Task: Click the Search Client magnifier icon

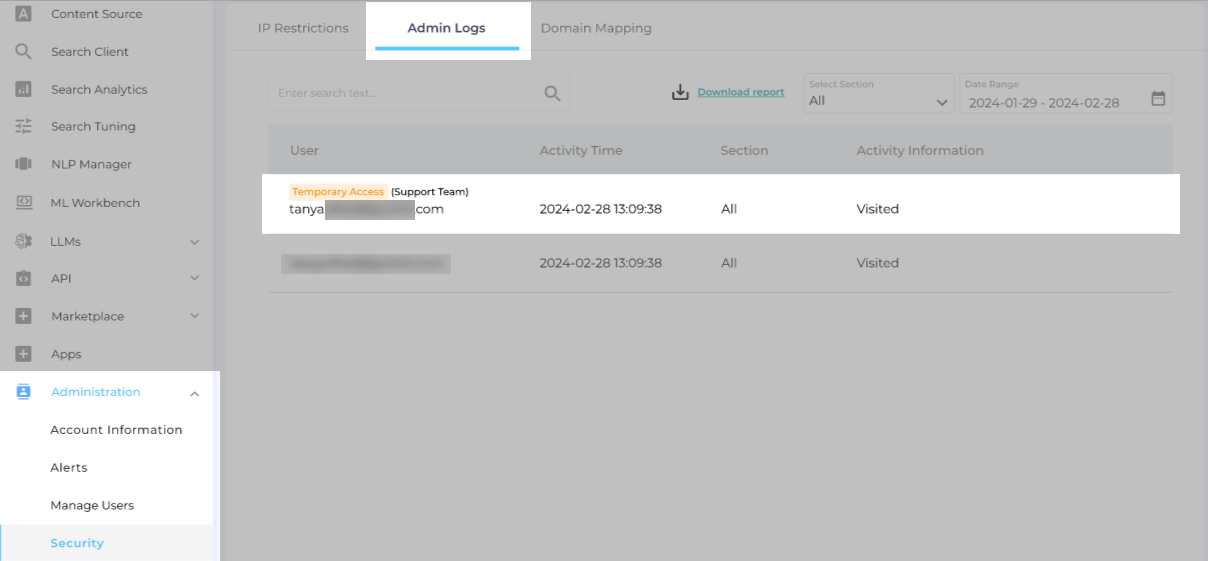Action: tap(23, 52)
